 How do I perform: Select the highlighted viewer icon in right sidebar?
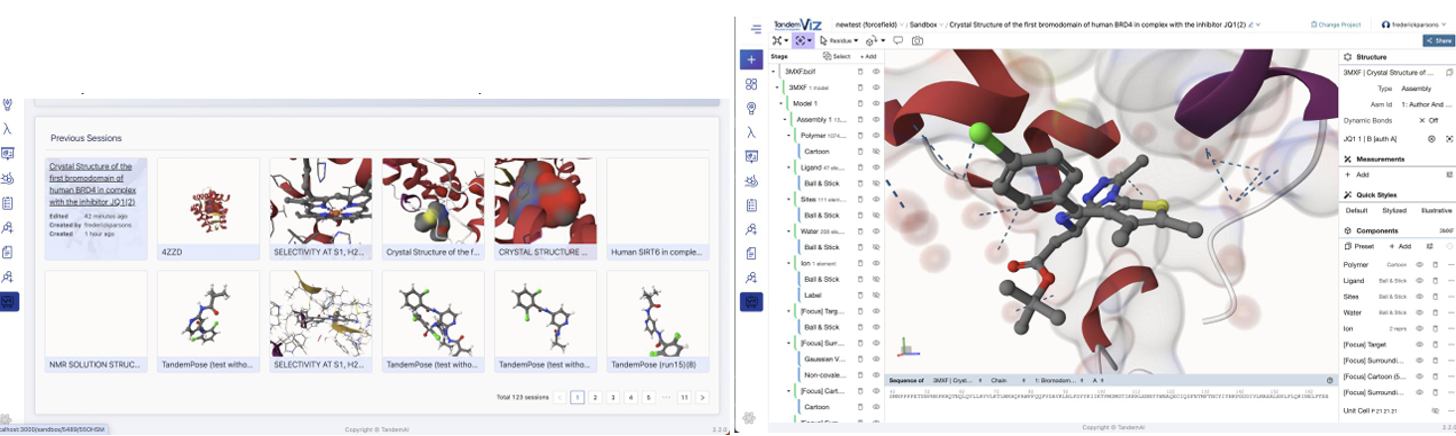[x=751, y=301]
